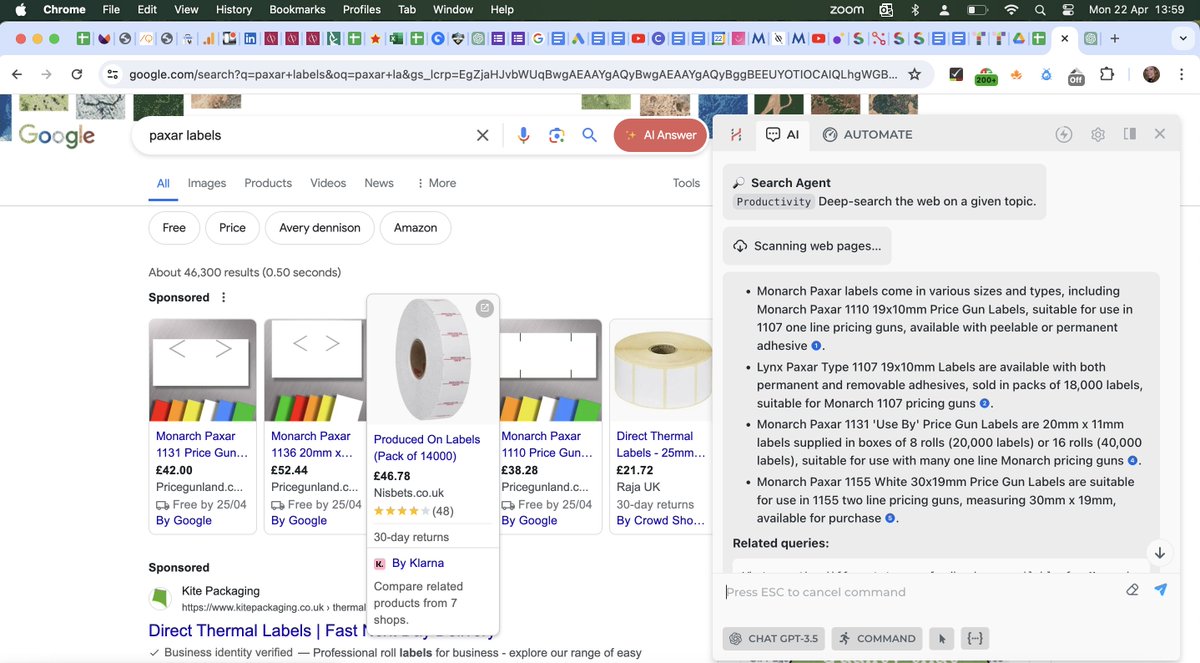Open Direct Thermal Labels 25mm product
The width and height of the screenshot is (1200, 663).
pos(660,444)
